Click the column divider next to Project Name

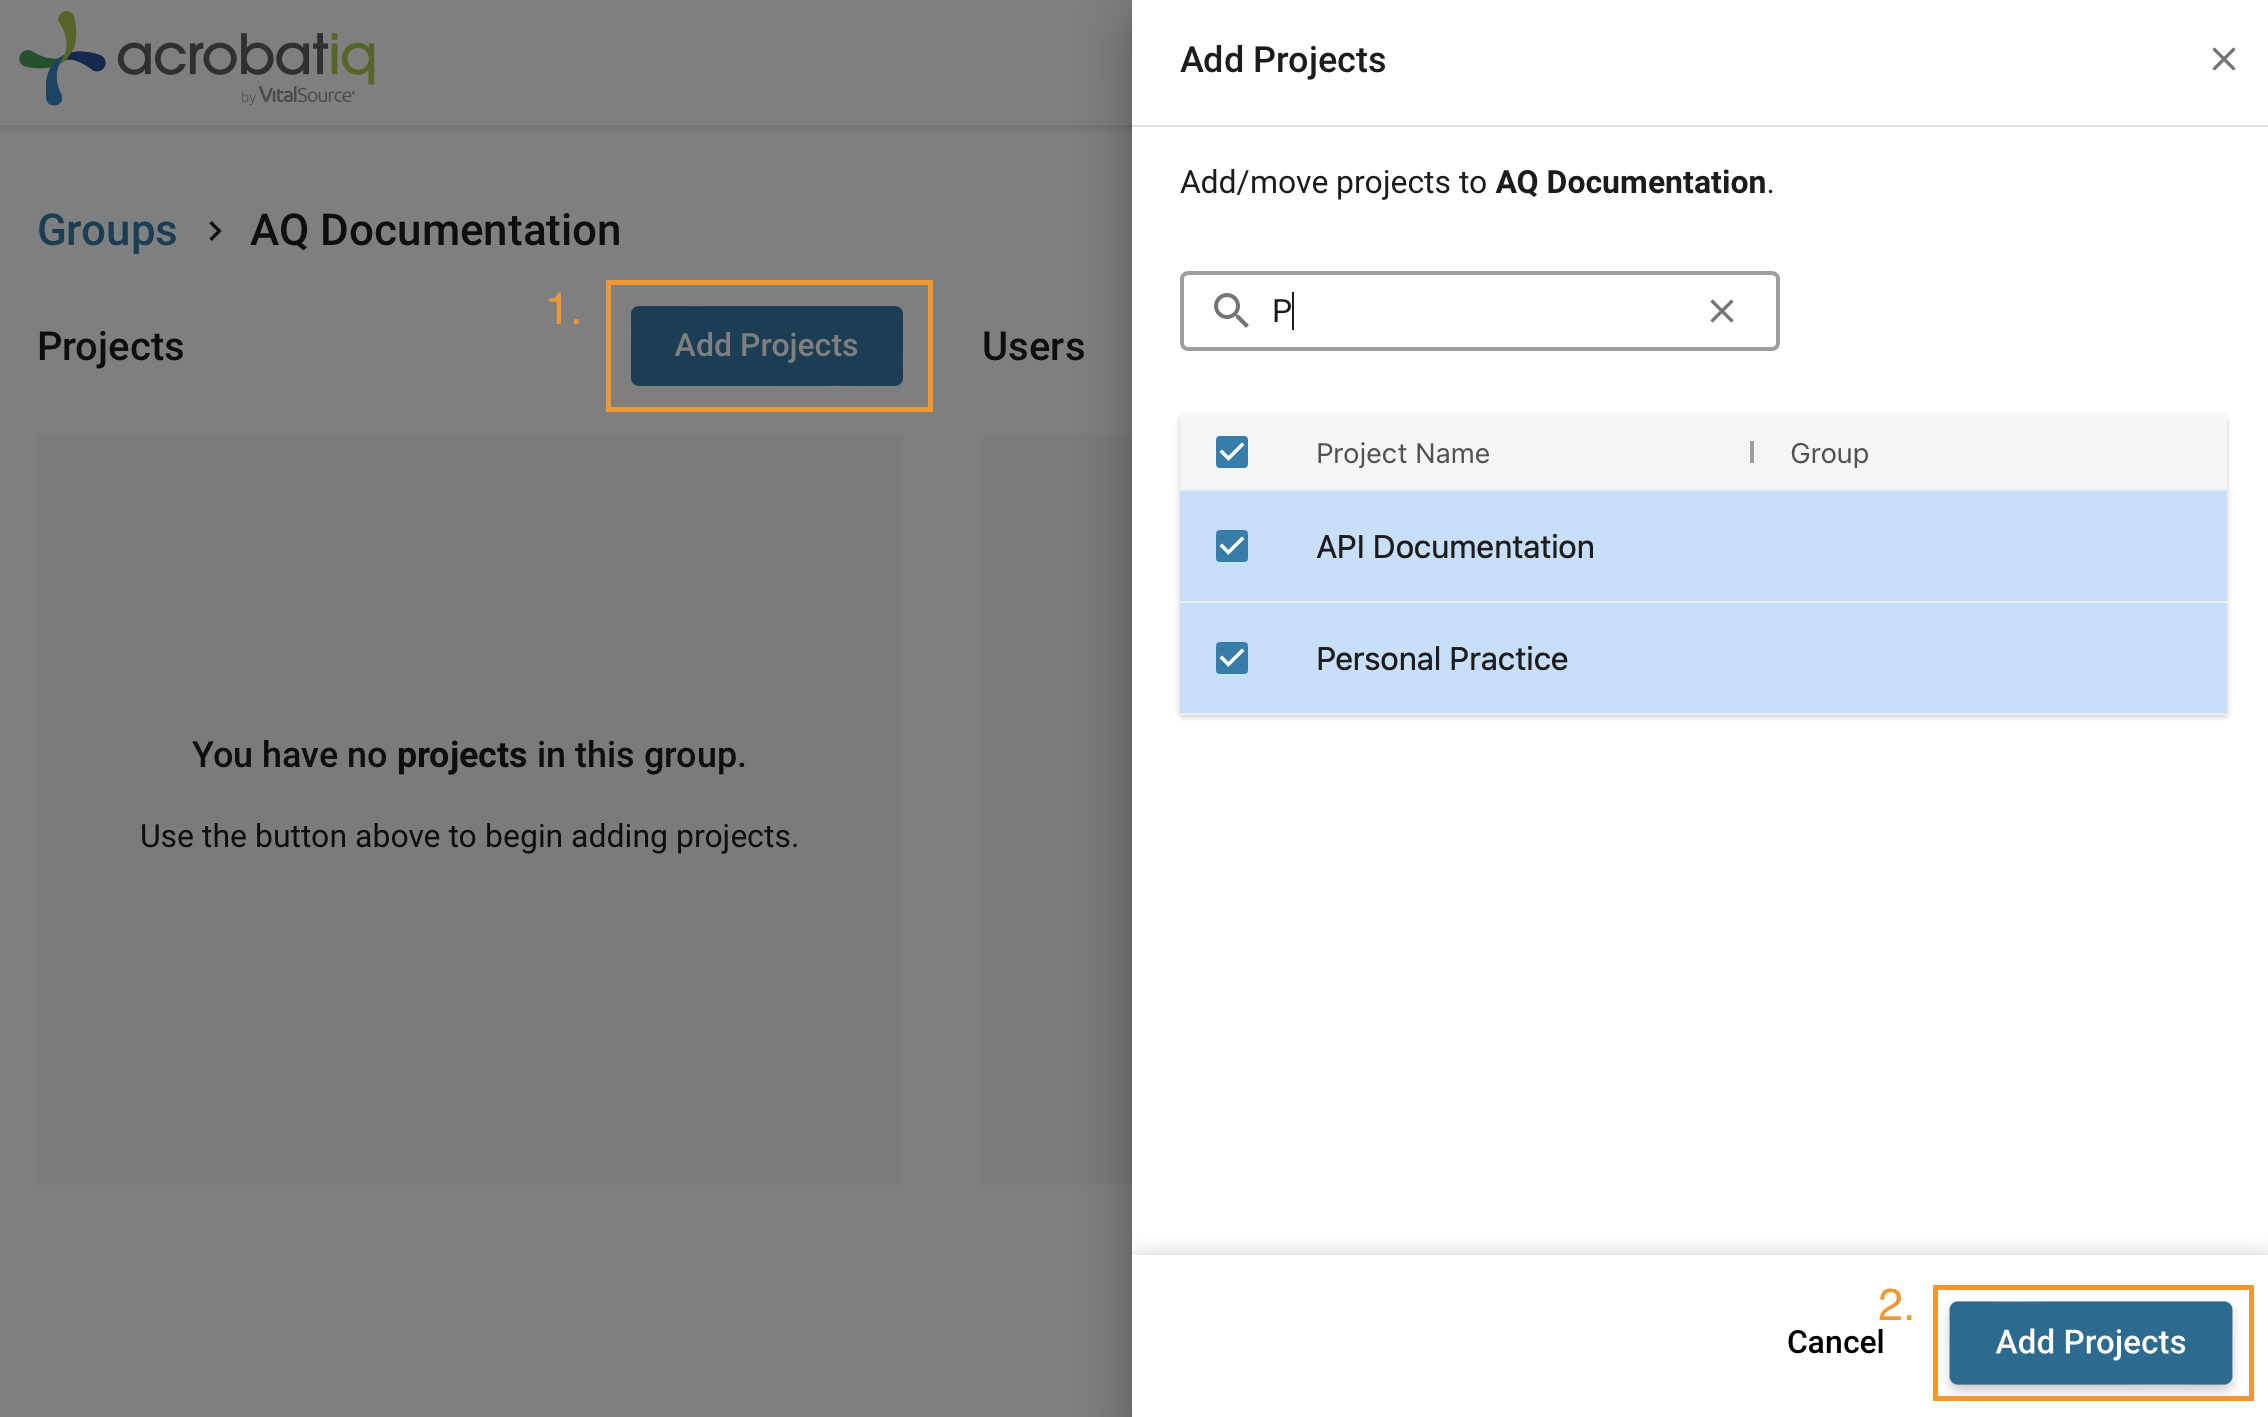click(1752, 453)
